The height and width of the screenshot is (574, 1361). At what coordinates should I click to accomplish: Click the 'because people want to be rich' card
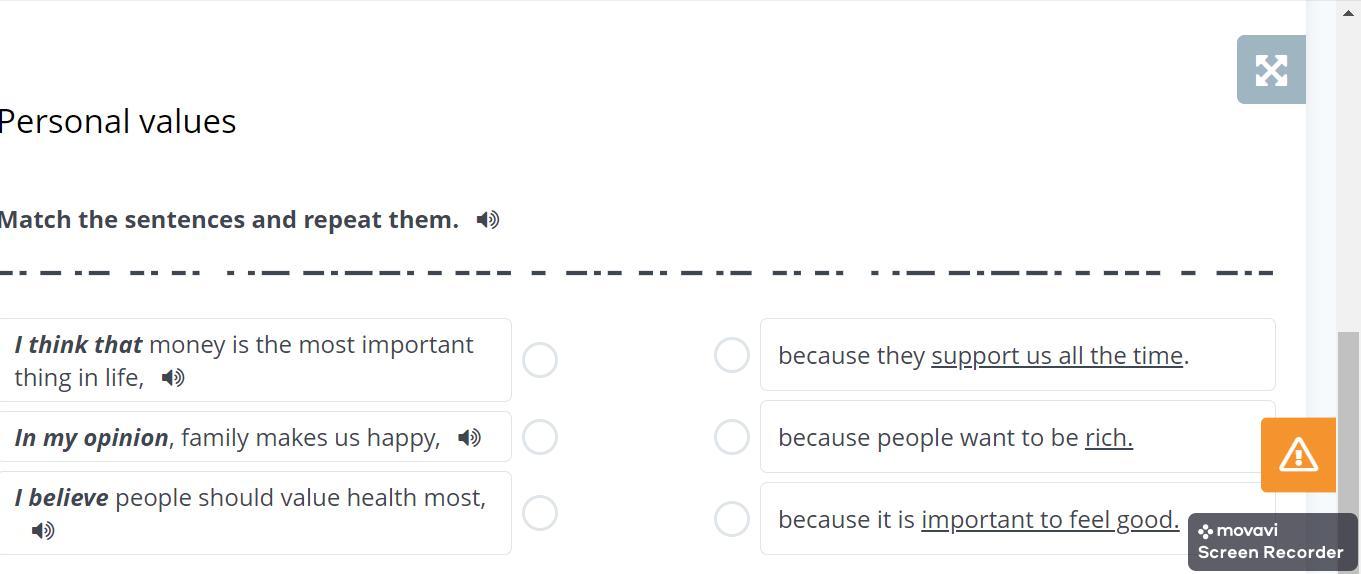pyautogui.click(x=1000, y=437)
